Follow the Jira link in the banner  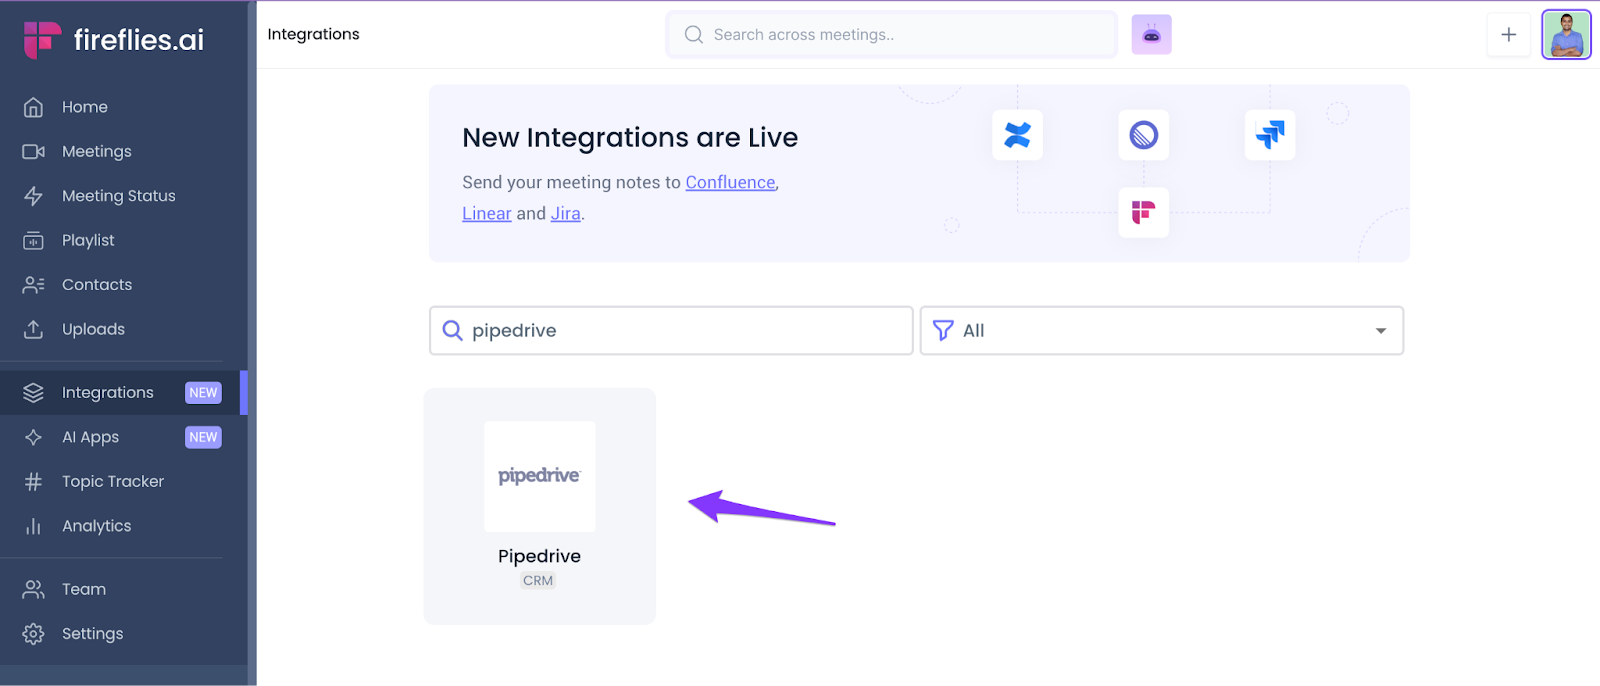click(565, 214)
